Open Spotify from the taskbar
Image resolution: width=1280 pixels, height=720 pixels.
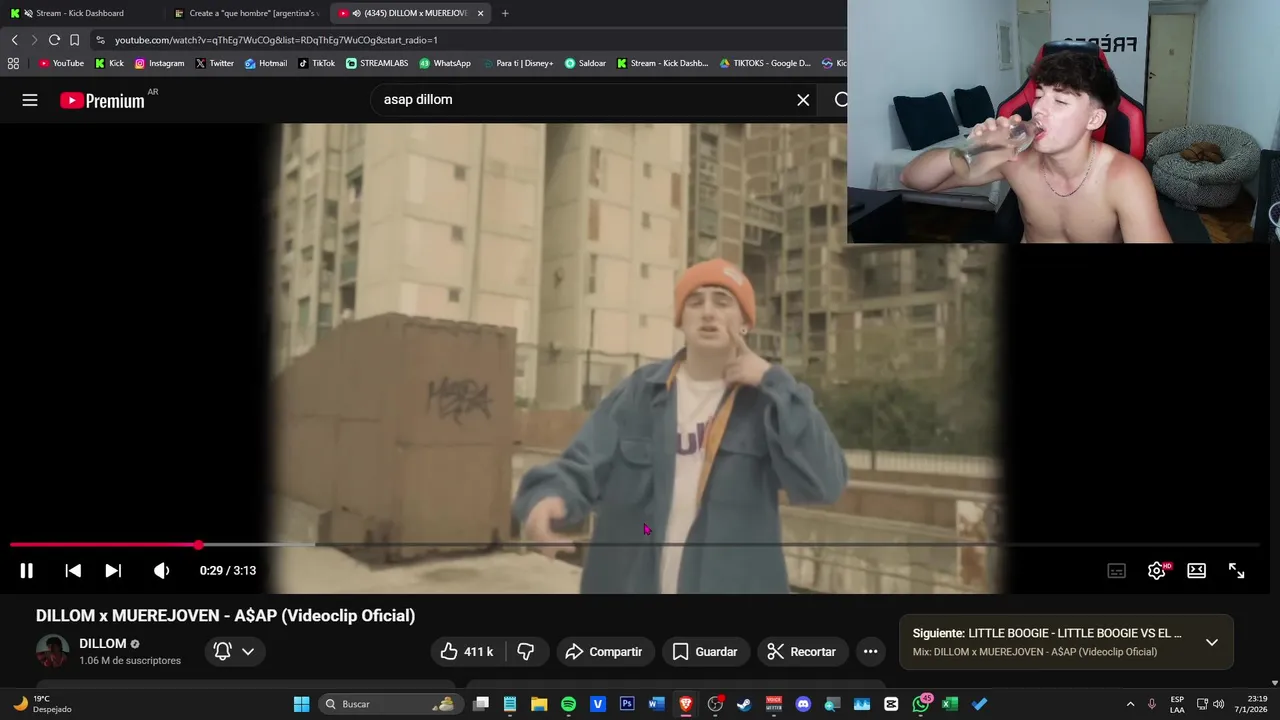click(x=568, y=704)
